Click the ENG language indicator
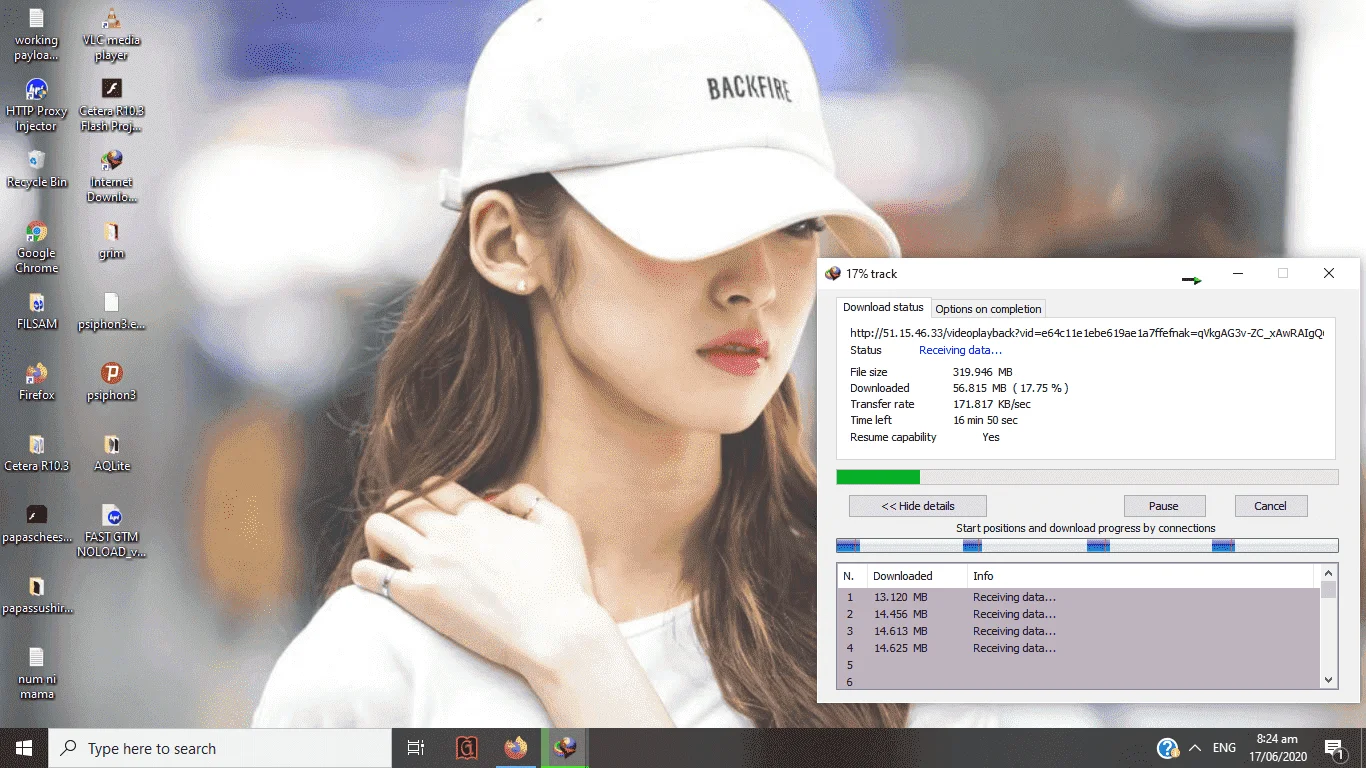This screenshot has height=768, width=1366. click(x=1224, y=748)
